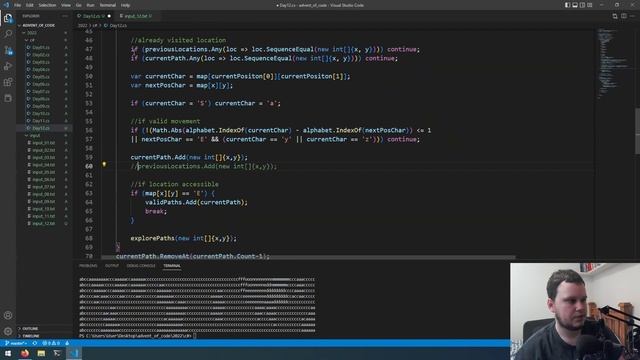Switch to the Debug Console panel tab
The width and height of the screenshot is (640, 360).
pos(141,266)
